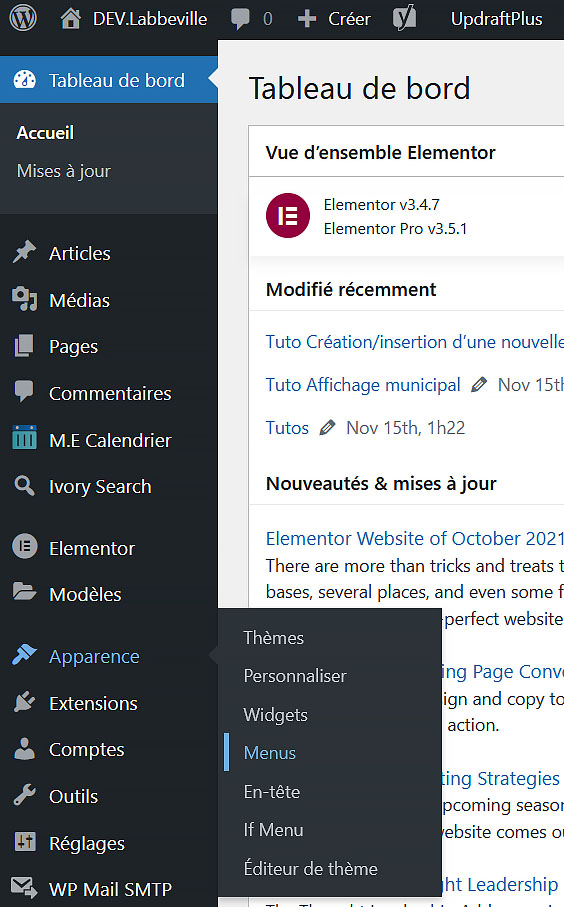Edit Tutos via its pencil icon
The height and width of the screenshot is (907, 564).
coord(327,427)
